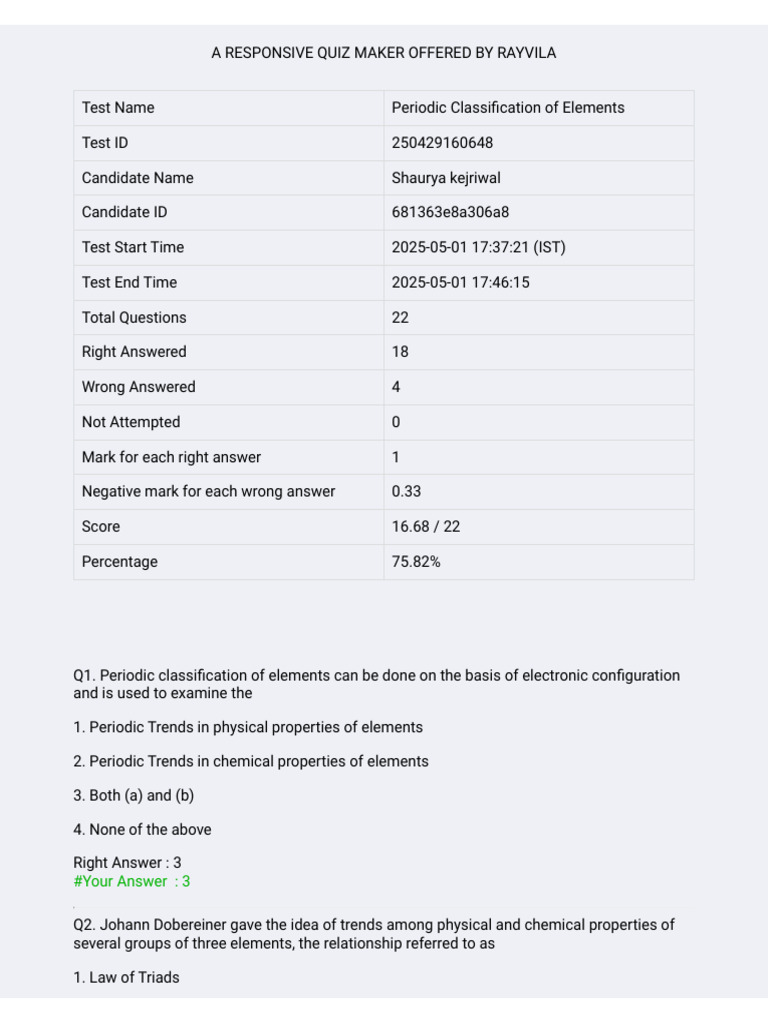
Task: Click the green Your Answer text
Action: [x=132, y=882]
